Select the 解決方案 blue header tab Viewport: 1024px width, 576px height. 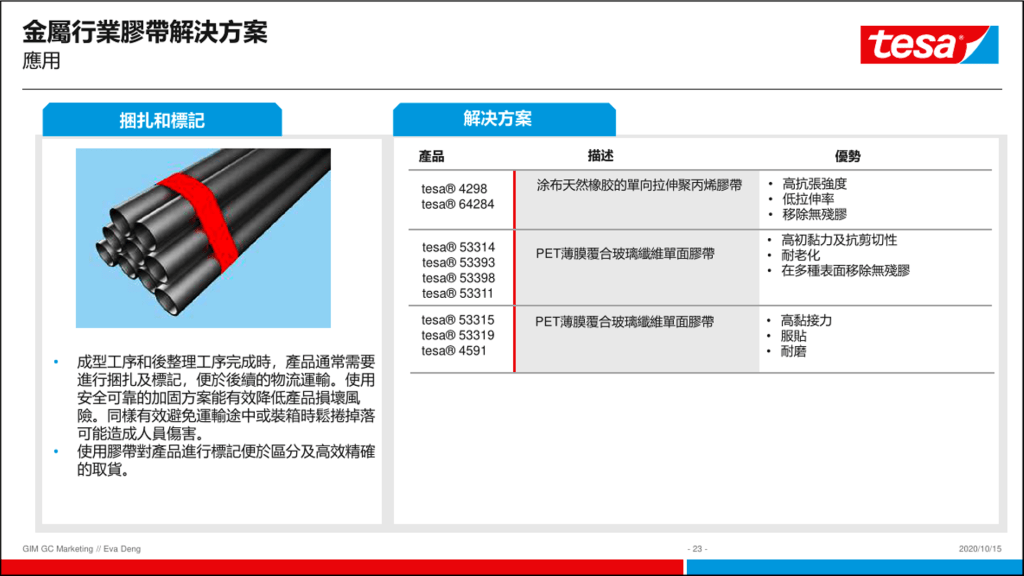coord(498,119)
